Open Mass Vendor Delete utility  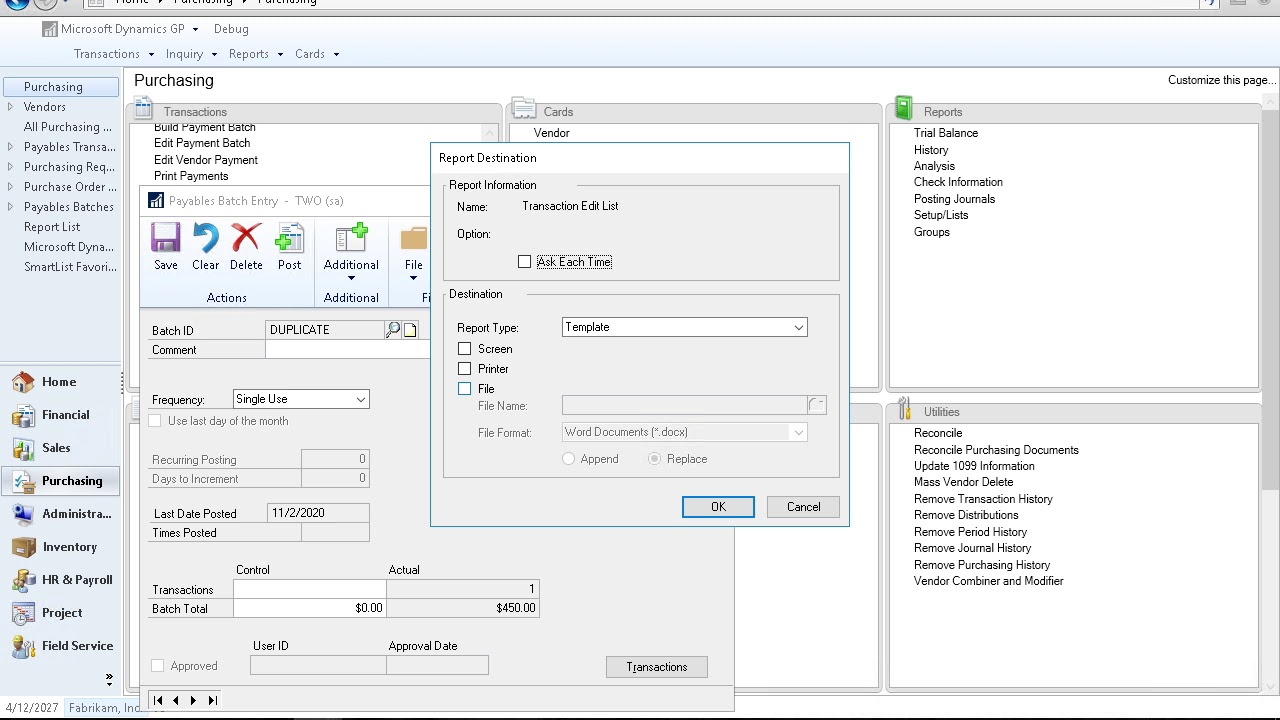tap(963, 482)
